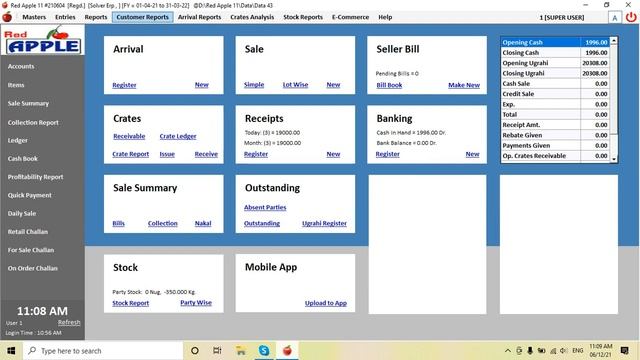Open notification center icon

[x=624, y=351]
